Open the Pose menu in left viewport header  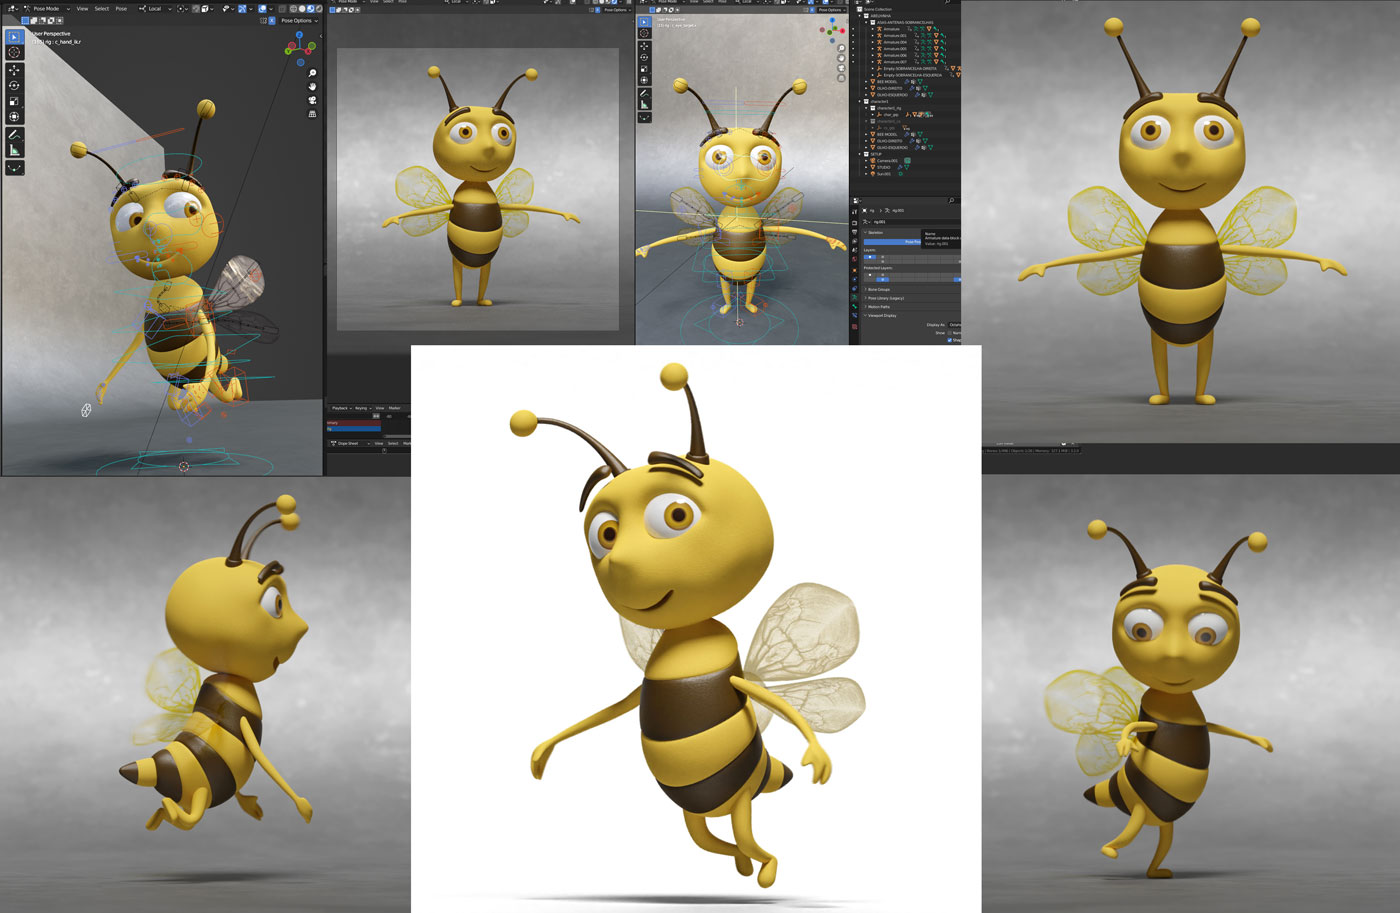[121, 9]
